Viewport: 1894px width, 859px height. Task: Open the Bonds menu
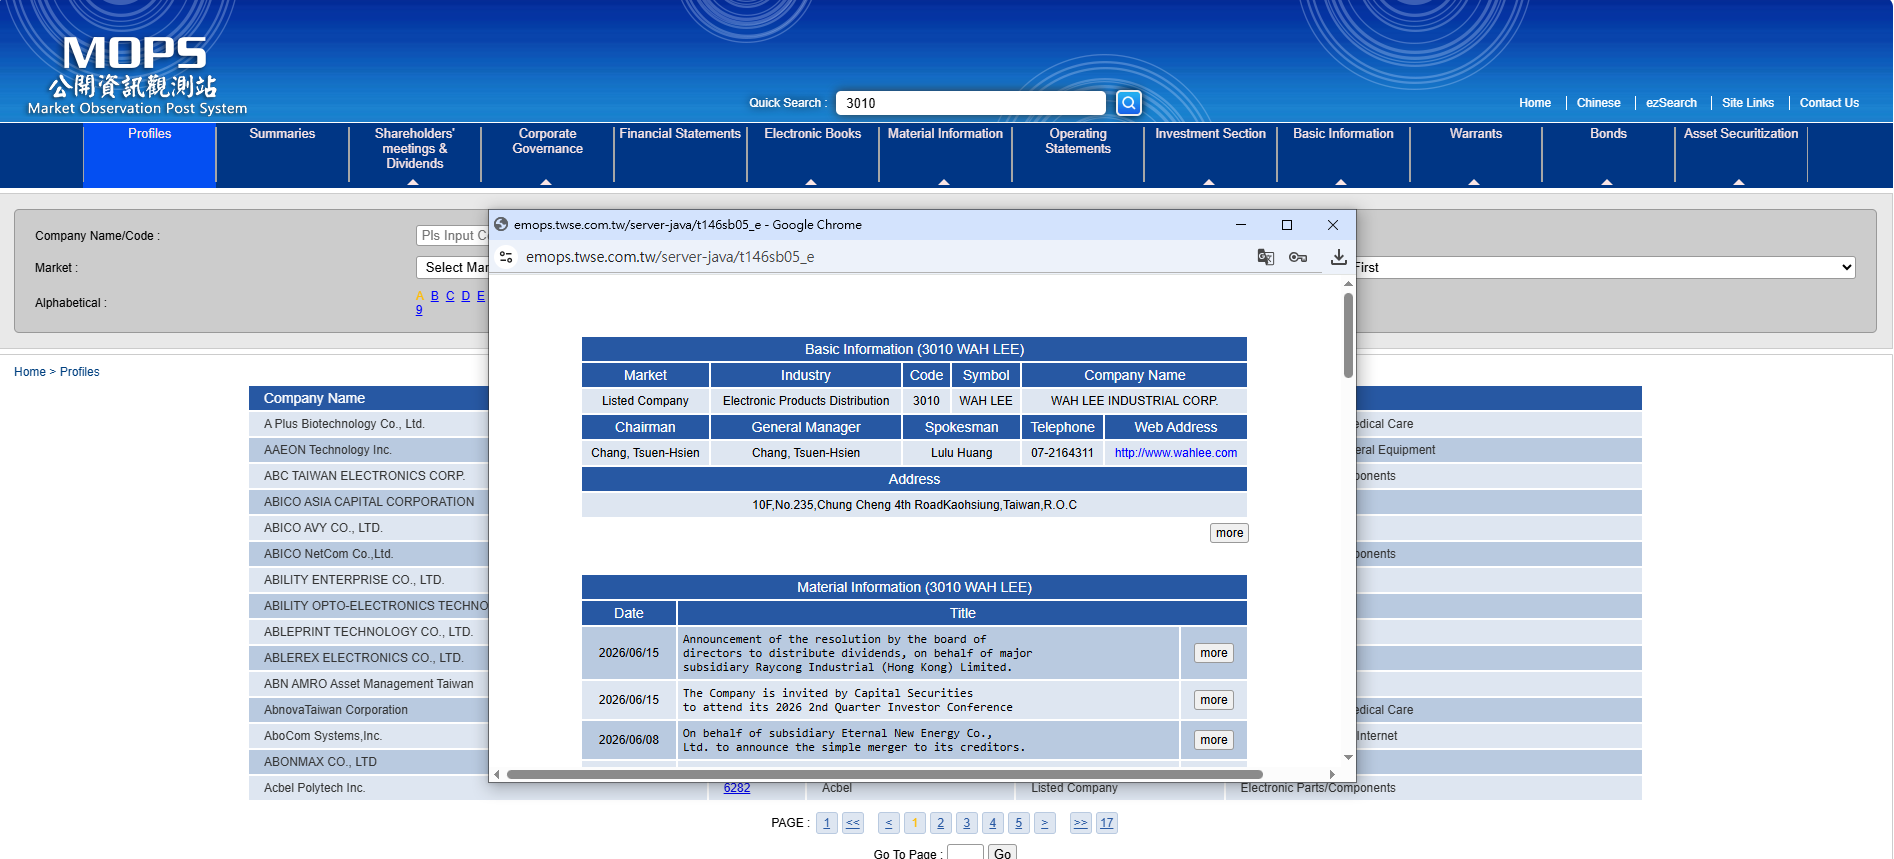tap(1608, 133)
